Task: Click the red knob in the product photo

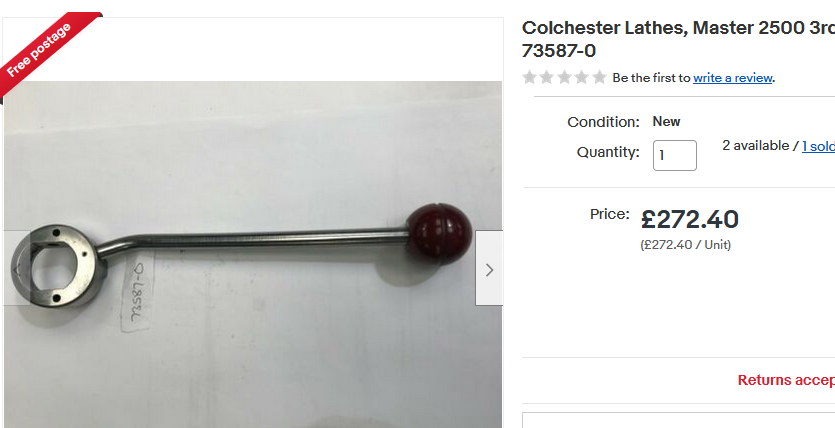Action: click(439, 234)
